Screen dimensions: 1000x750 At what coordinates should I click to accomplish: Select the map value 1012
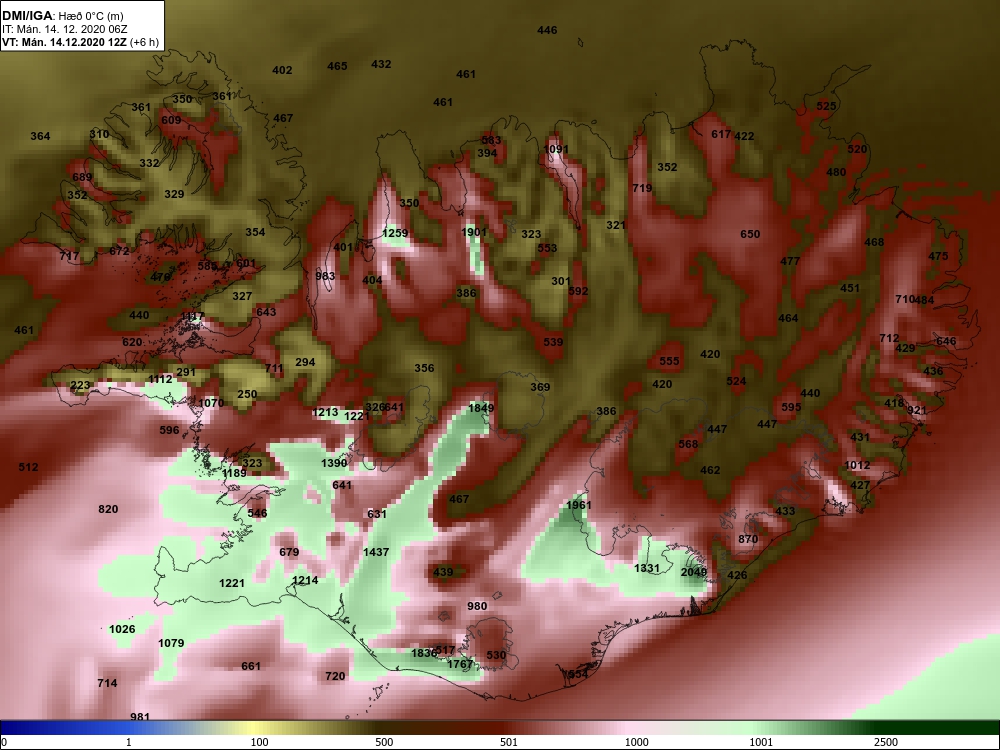[x=857, y=465]
